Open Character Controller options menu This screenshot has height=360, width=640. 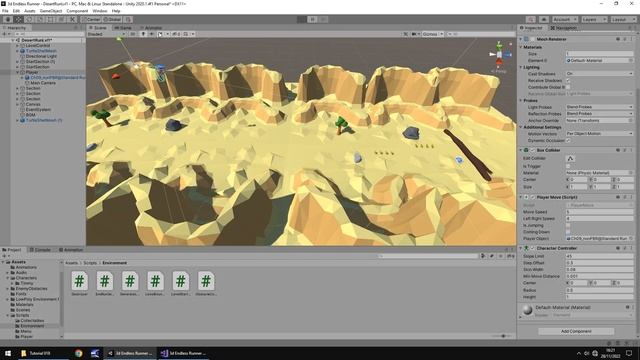[631, 248]
